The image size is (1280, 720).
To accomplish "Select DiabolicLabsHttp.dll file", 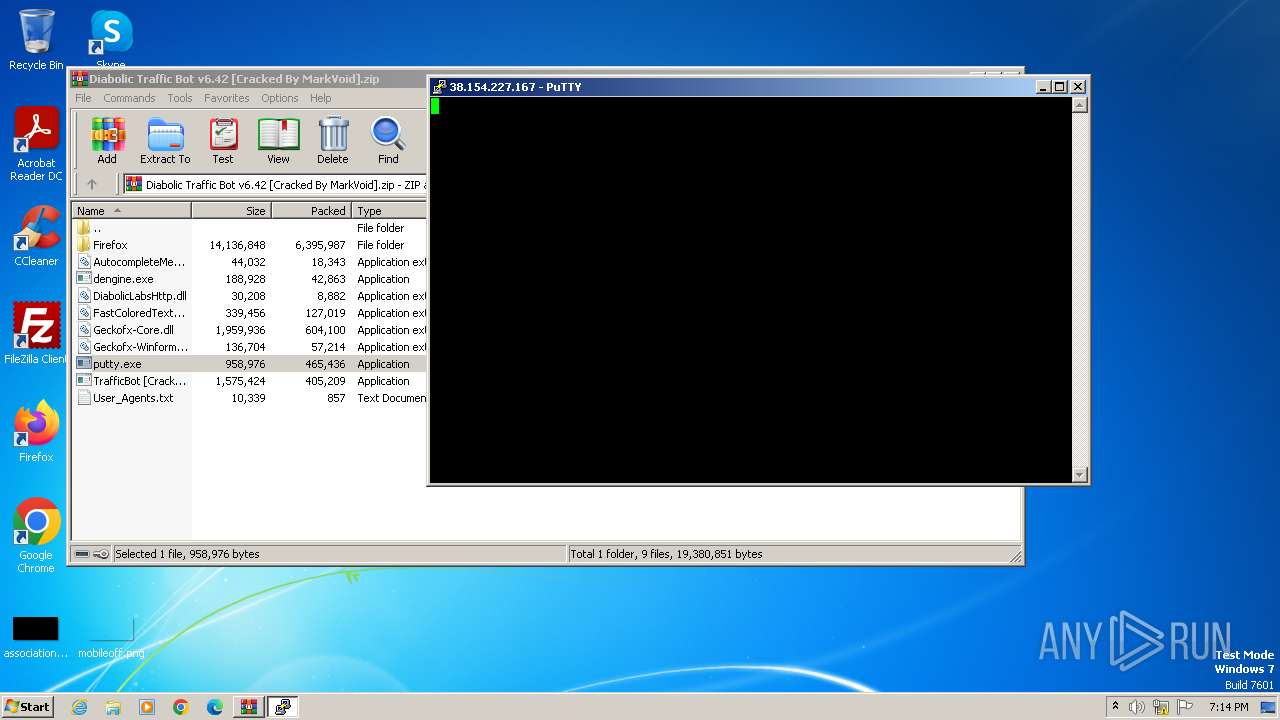I will pyautogui.click(x=250, y=296).
